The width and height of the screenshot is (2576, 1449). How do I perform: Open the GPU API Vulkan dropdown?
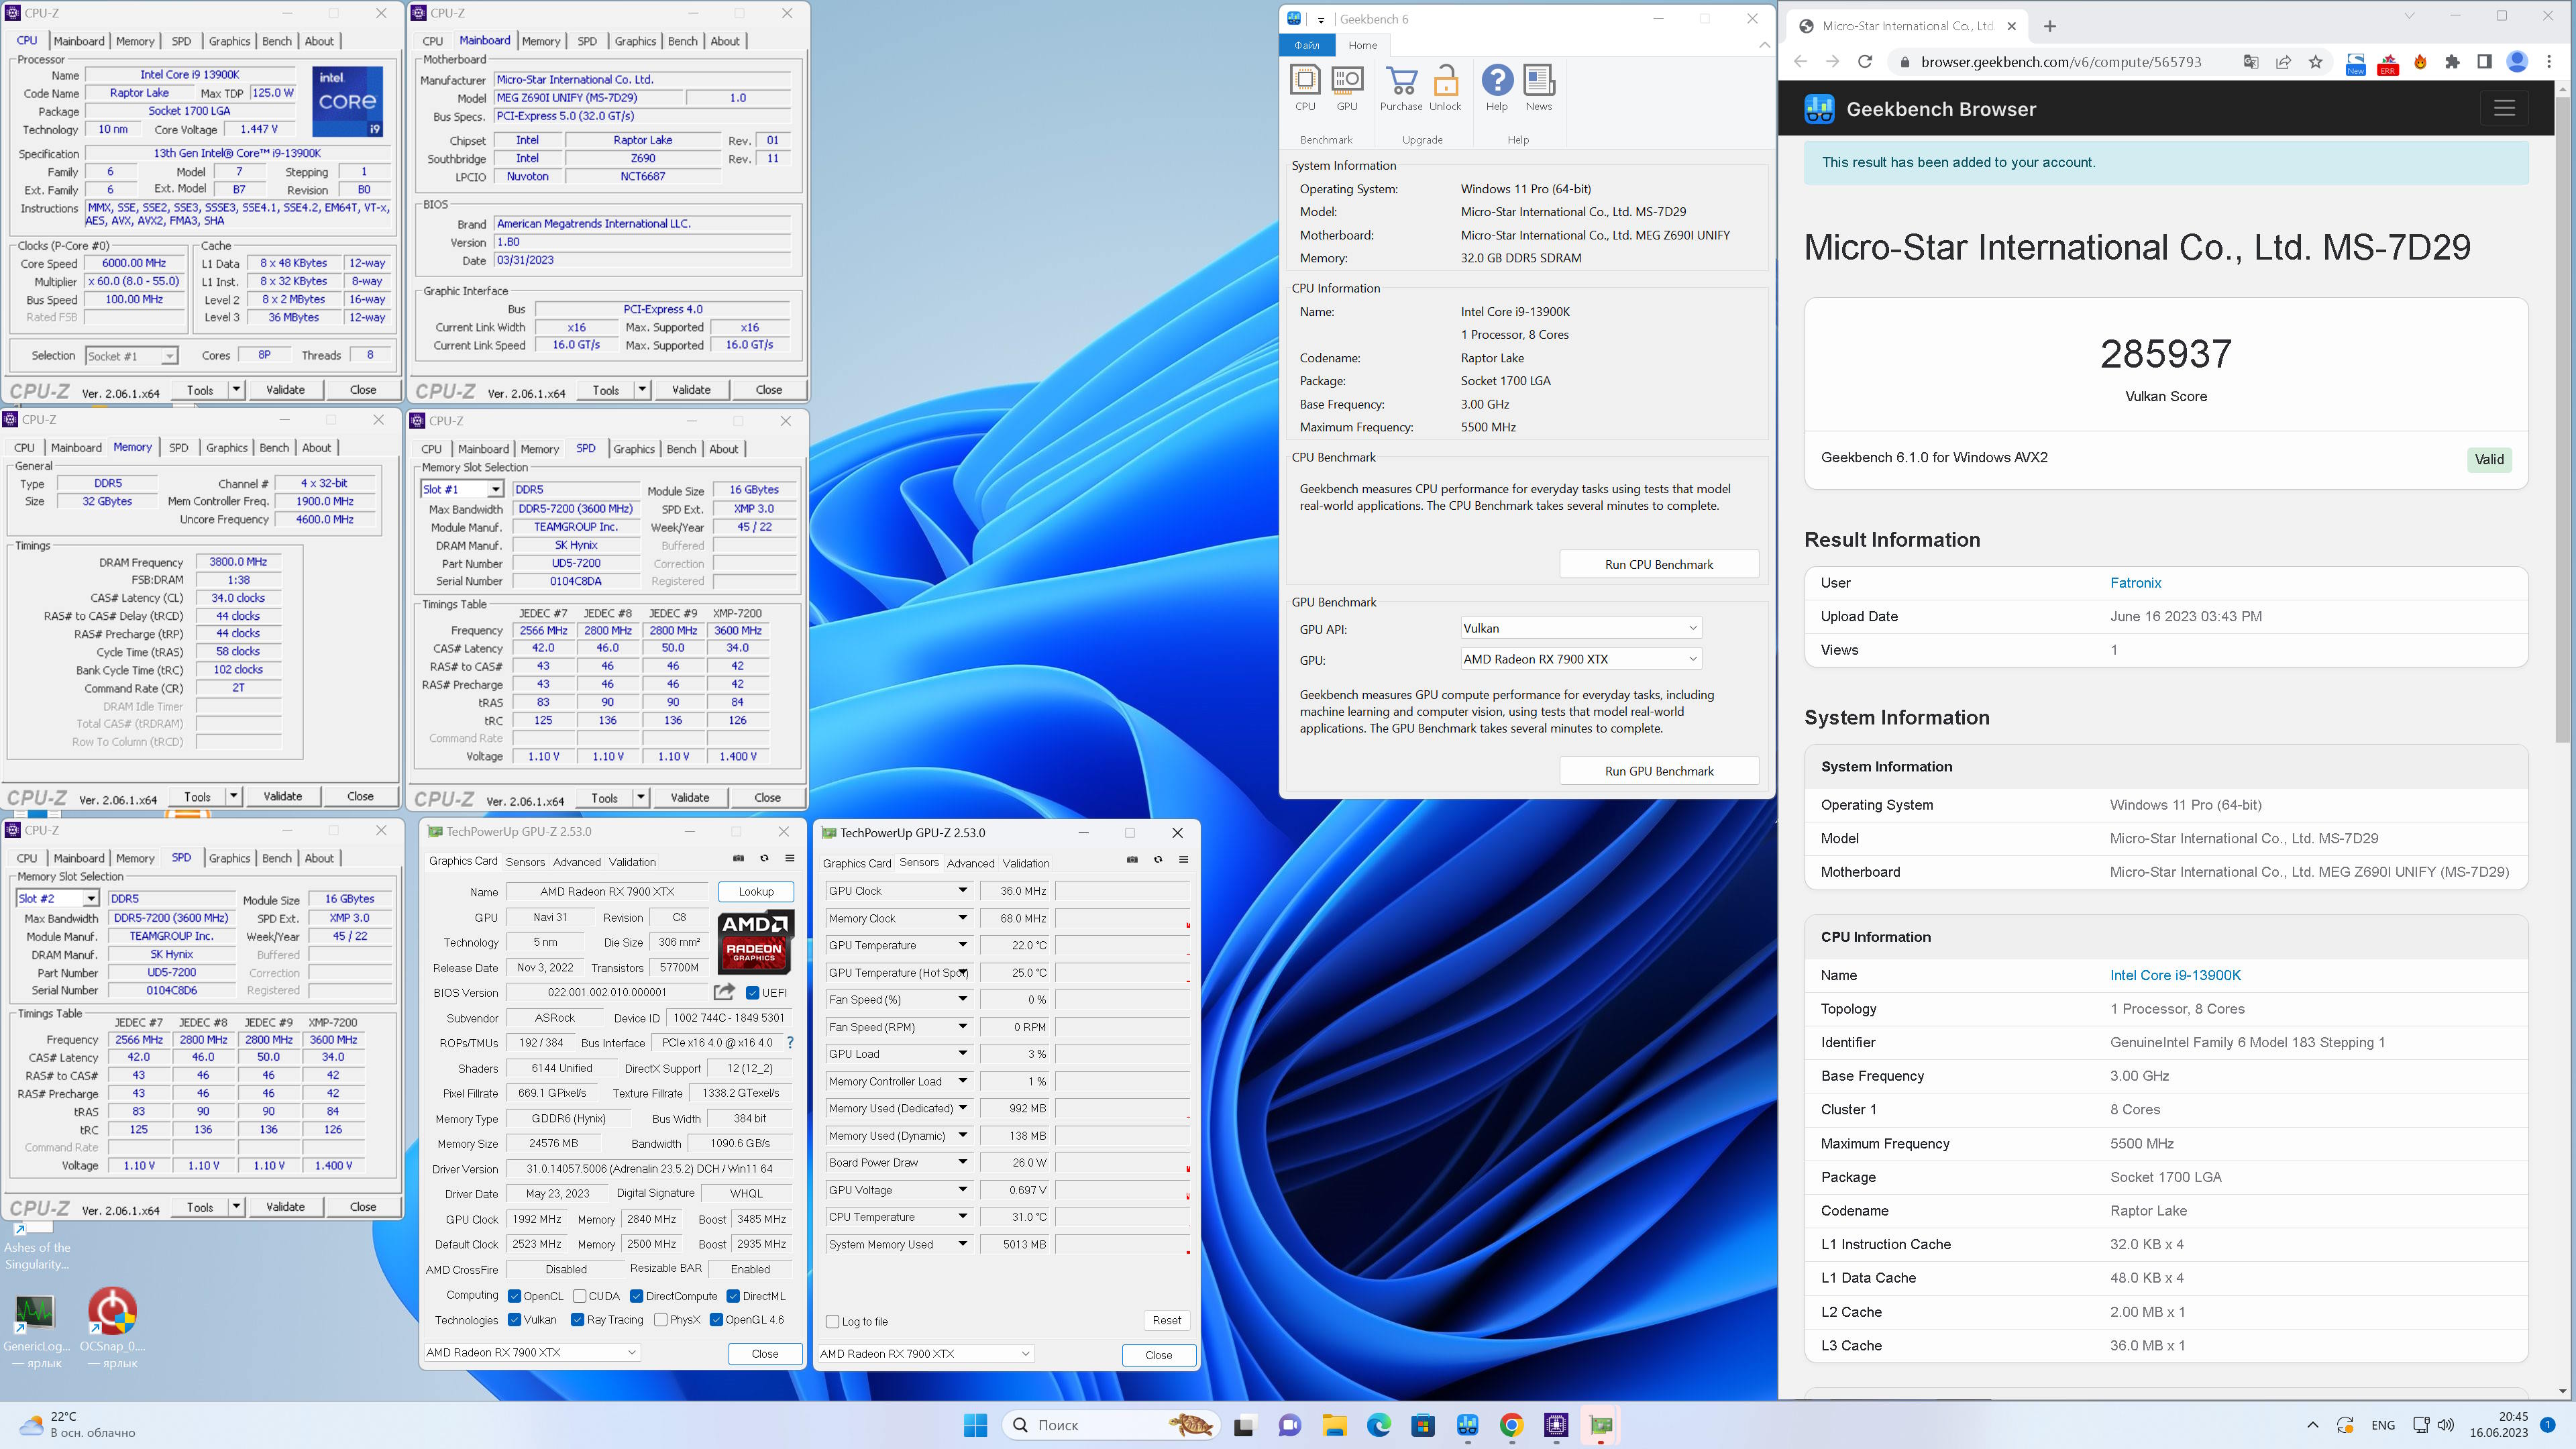pos(1580,628)
